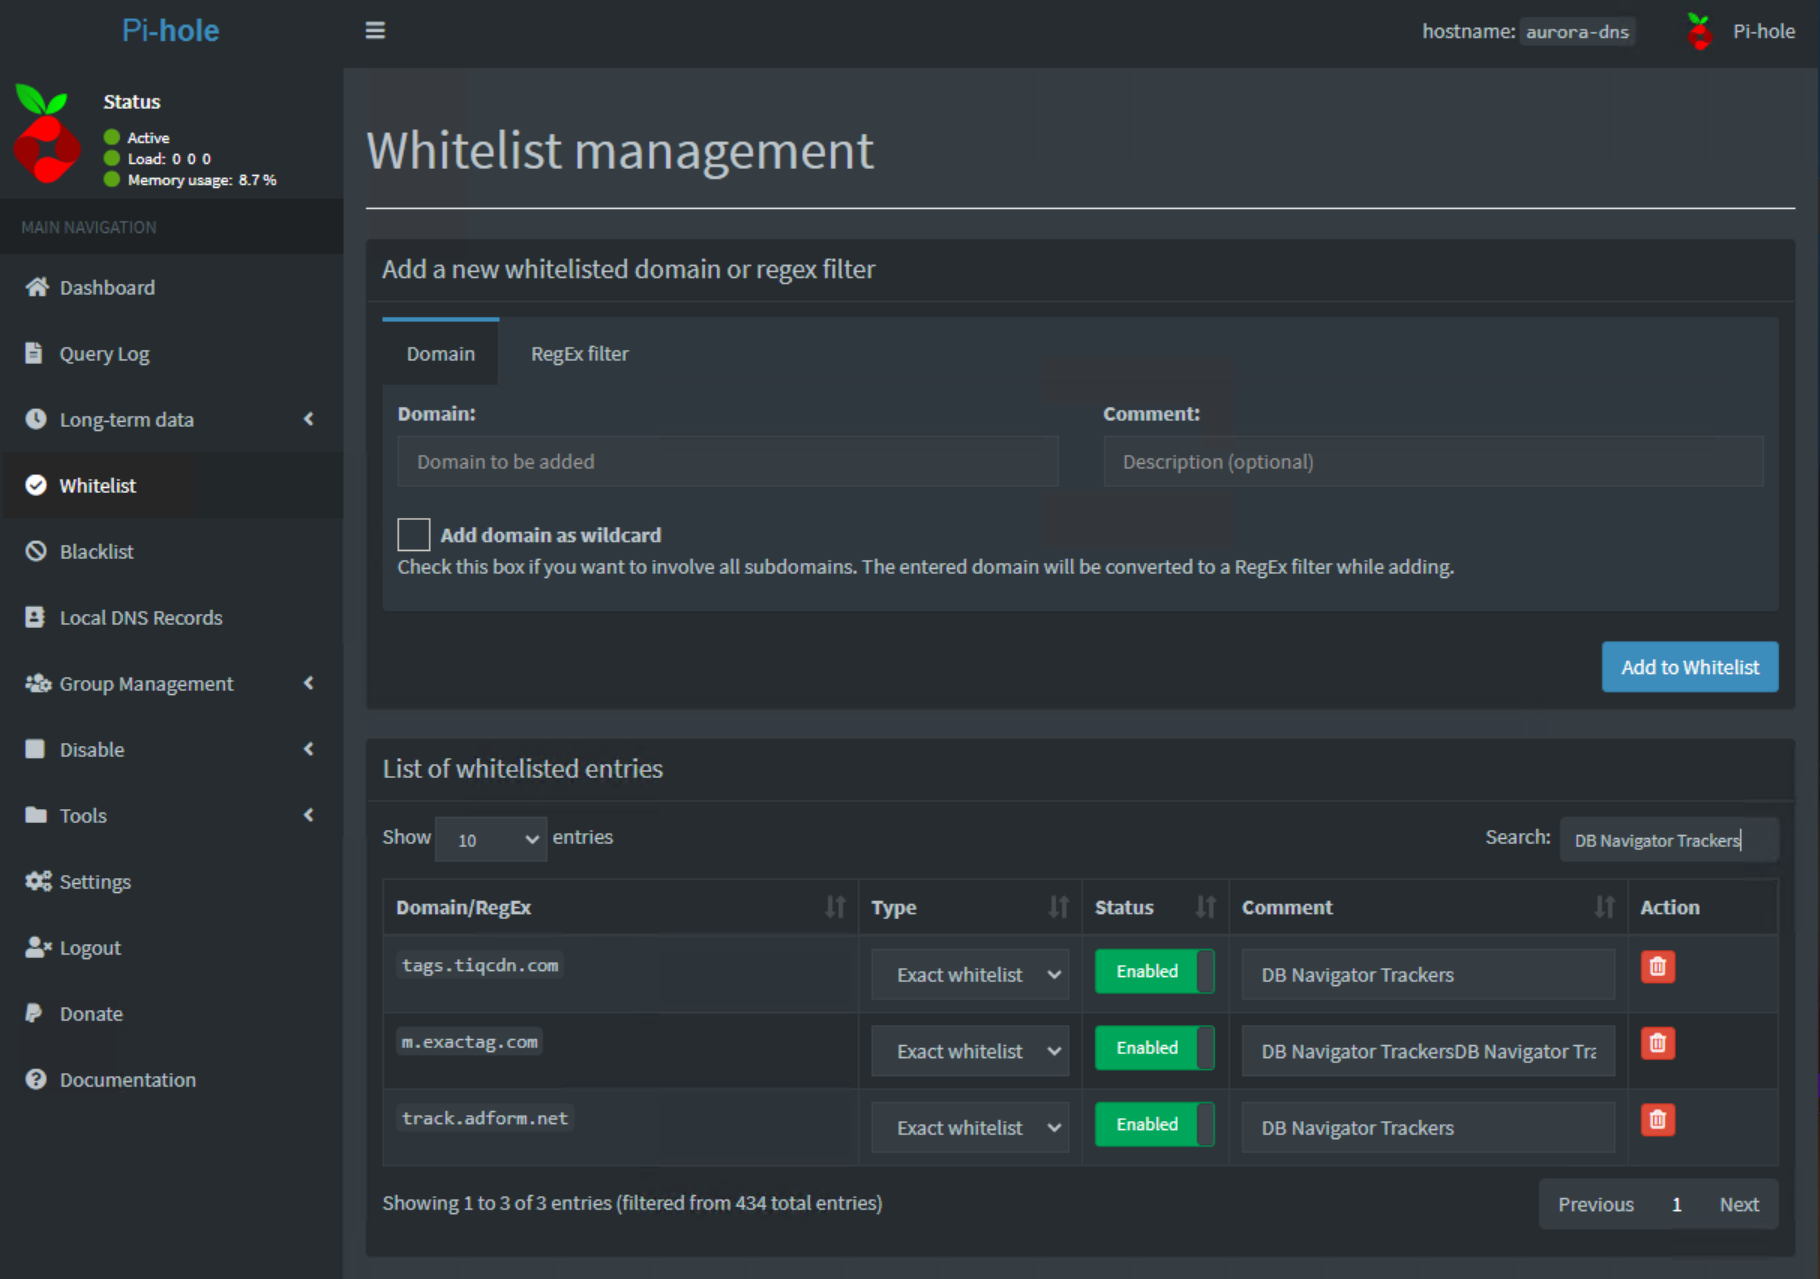Open the Documentation link
The width and height of the screenshot is (1820, 1279).
pos(127,1079)
